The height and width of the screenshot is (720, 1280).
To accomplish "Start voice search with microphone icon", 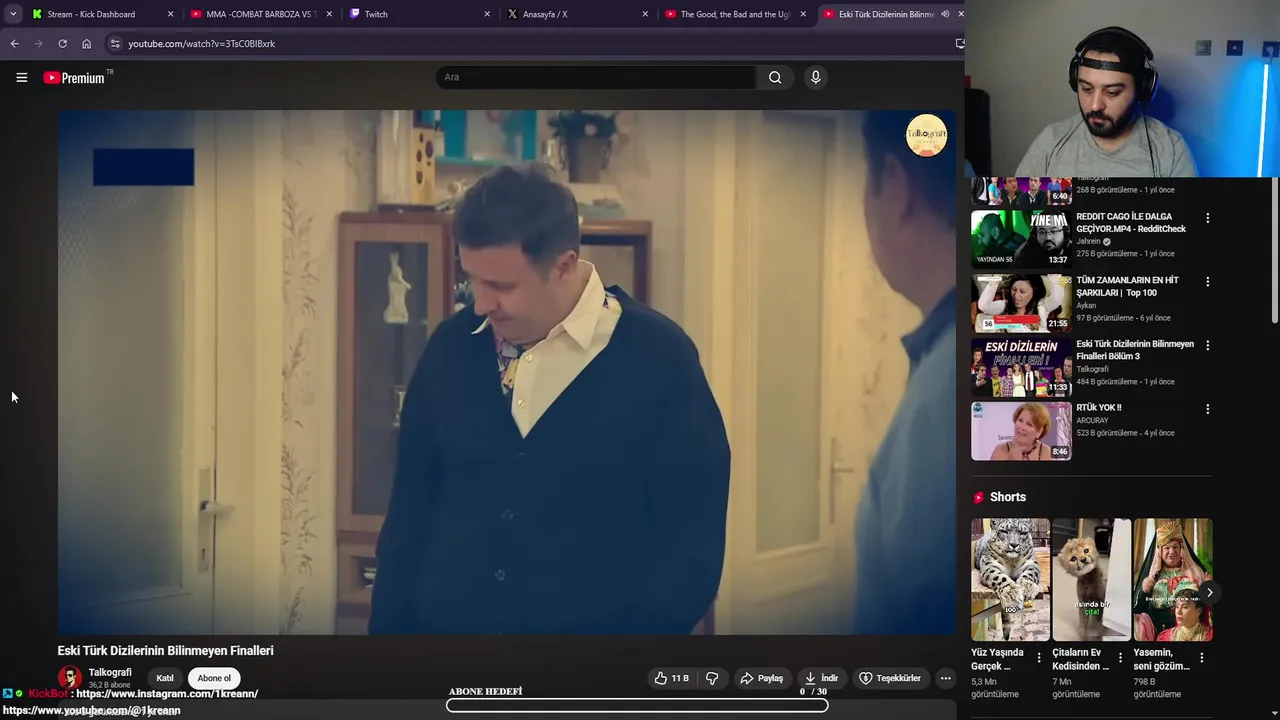I will pyautogui.click(x=815, y=77).
